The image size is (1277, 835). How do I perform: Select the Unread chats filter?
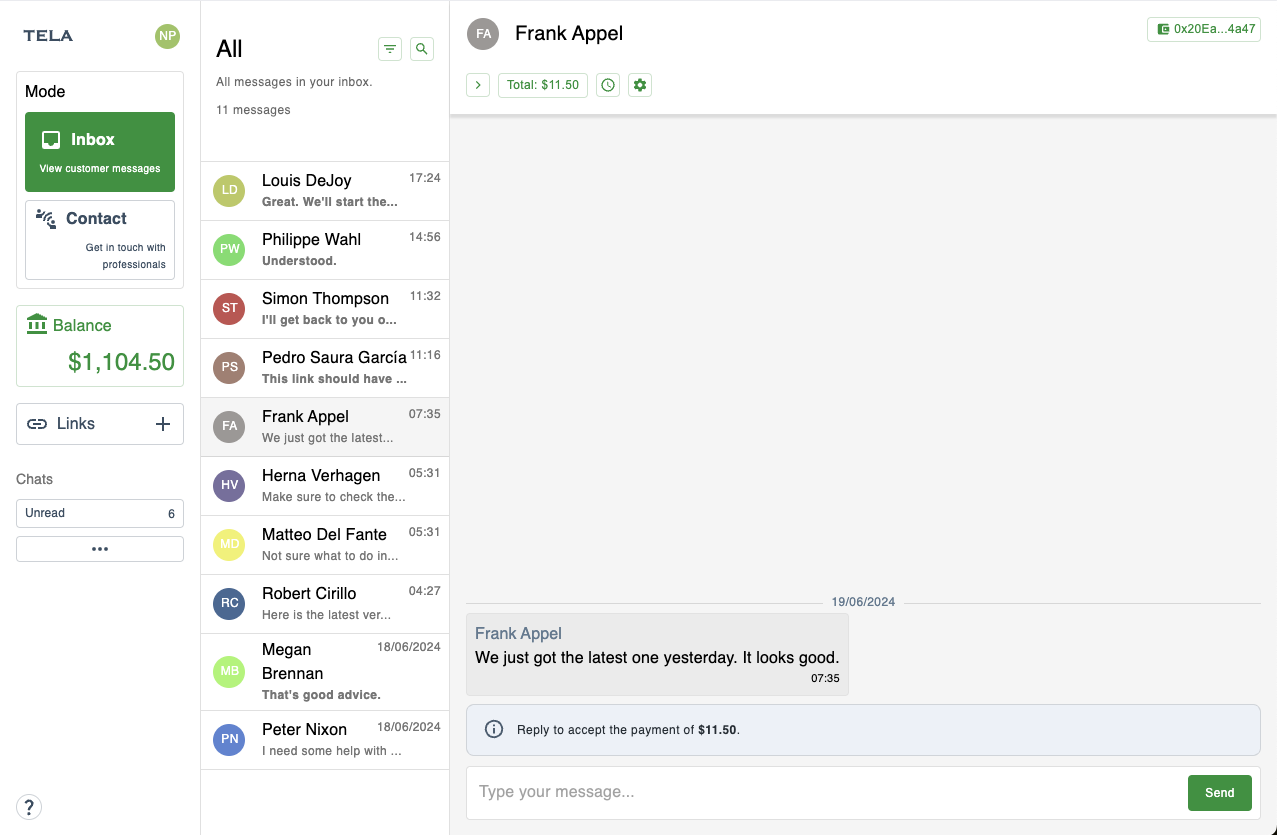[100, 513]
